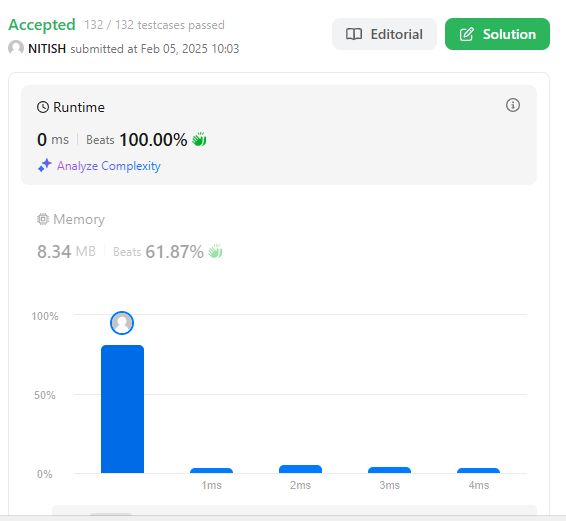Click the Analyze Complexity link
Screen dimensions: 566x521
tap(109, 166)
